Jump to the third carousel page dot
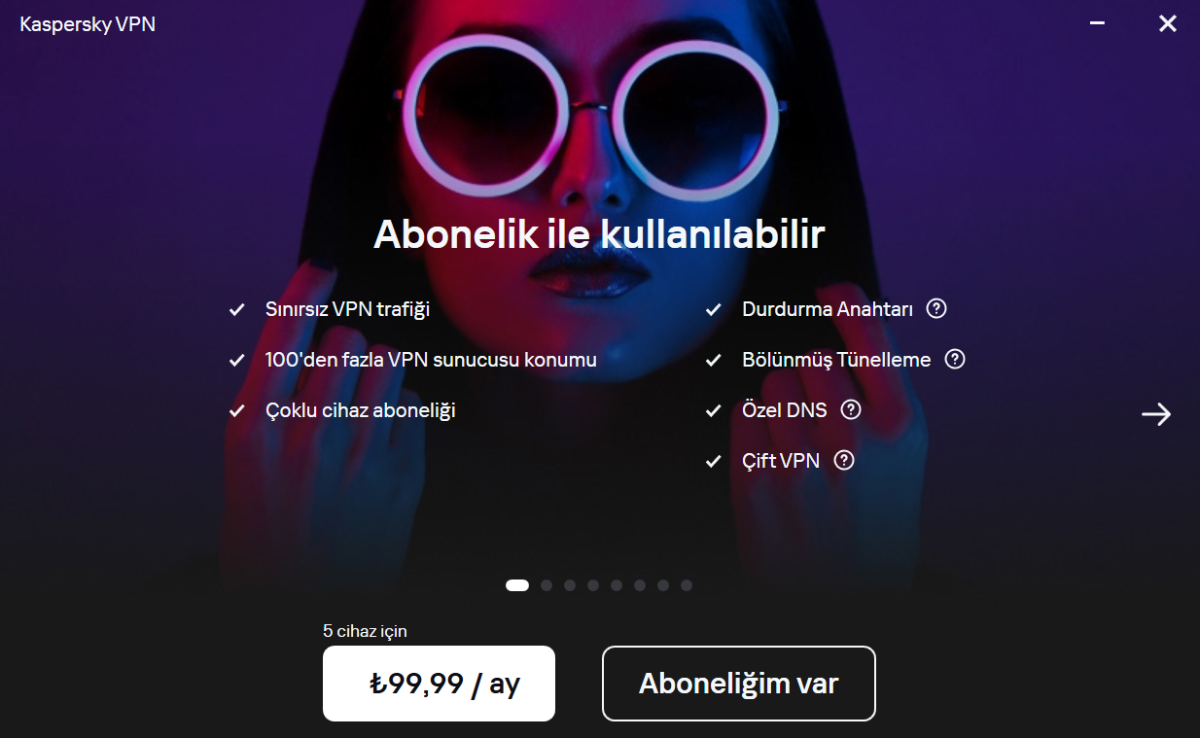The height and width of the screenshot is (738, 1200). coord(570,585)
